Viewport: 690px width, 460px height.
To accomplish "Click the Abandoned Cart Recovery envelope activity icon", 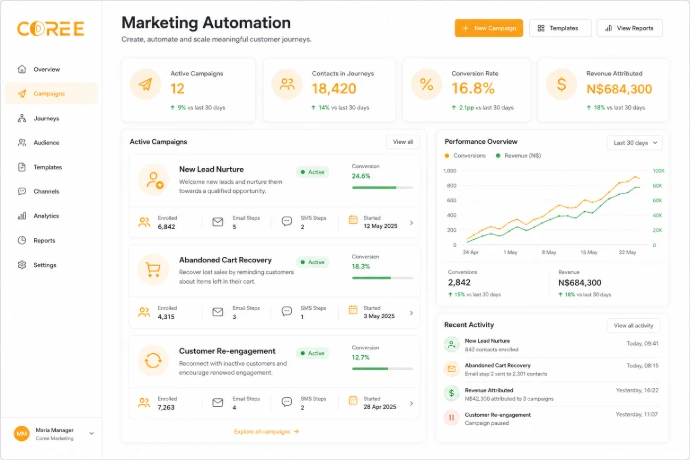I will [451, 369].
